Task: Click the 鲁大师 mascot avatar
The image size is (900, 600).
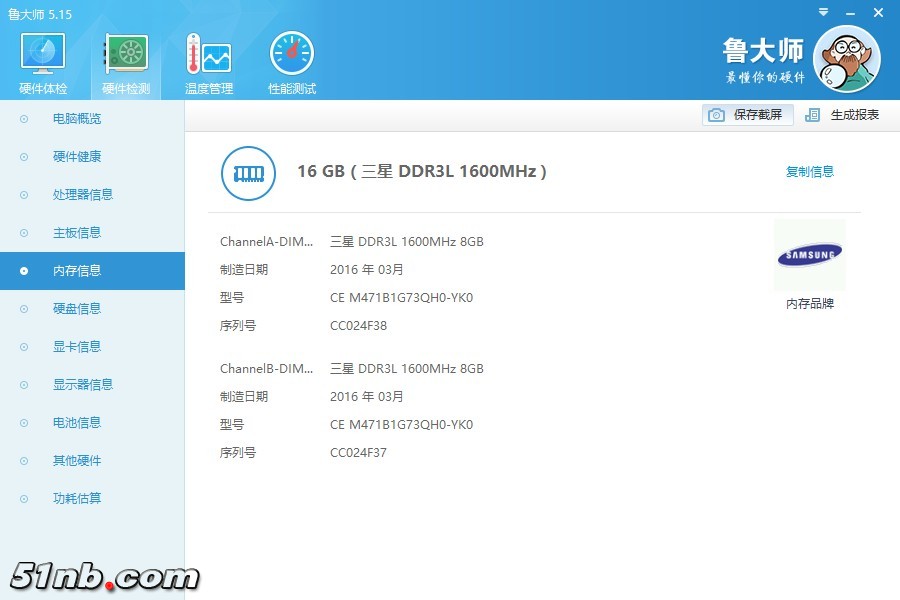Action: pos(846,59)
